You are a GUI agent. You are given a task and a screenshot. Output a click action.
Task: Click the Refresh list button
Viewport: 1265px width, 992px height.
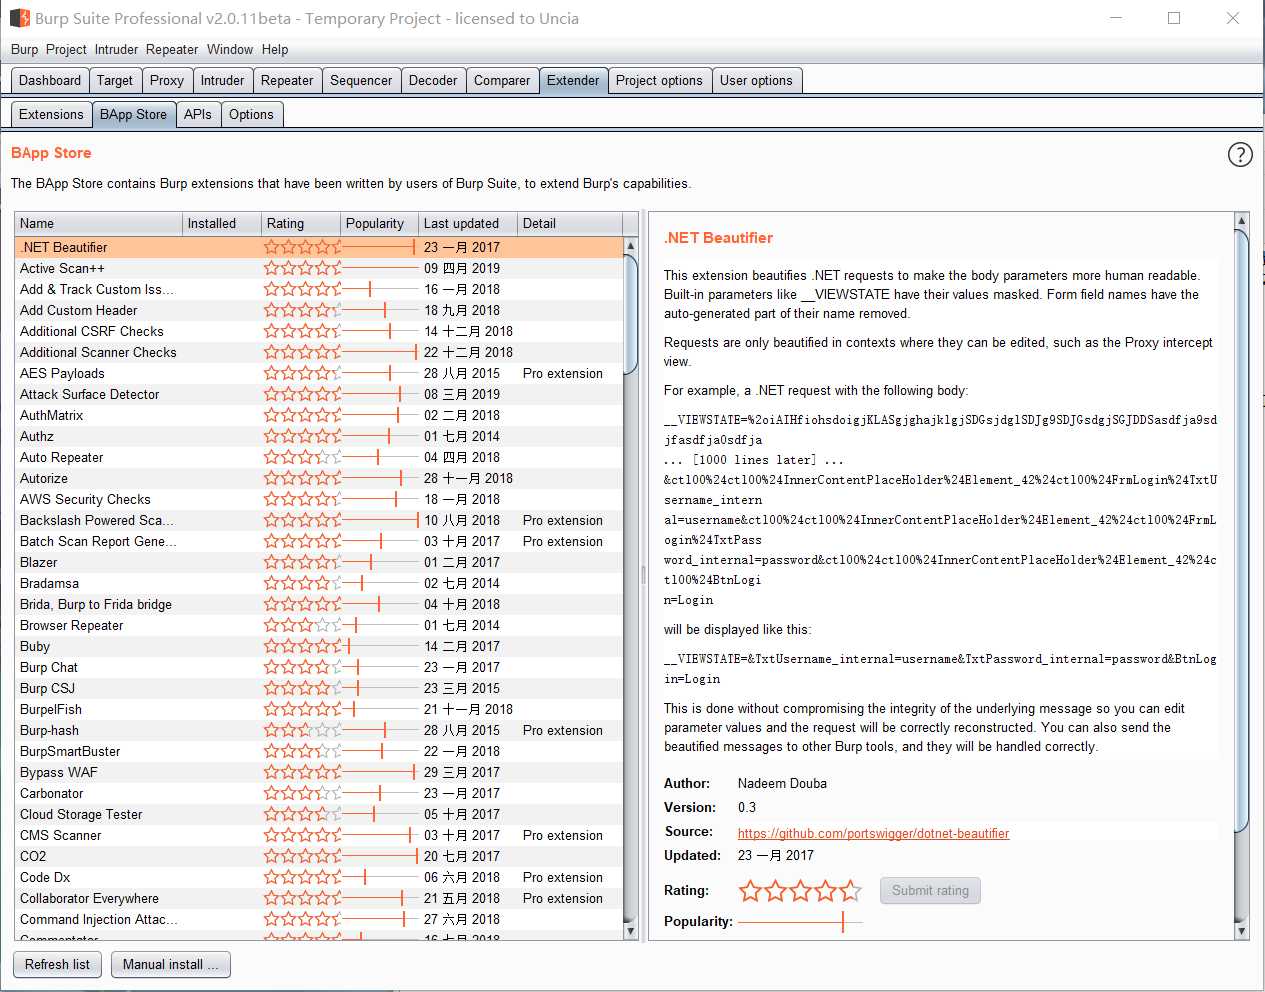(x=57, y=964)
